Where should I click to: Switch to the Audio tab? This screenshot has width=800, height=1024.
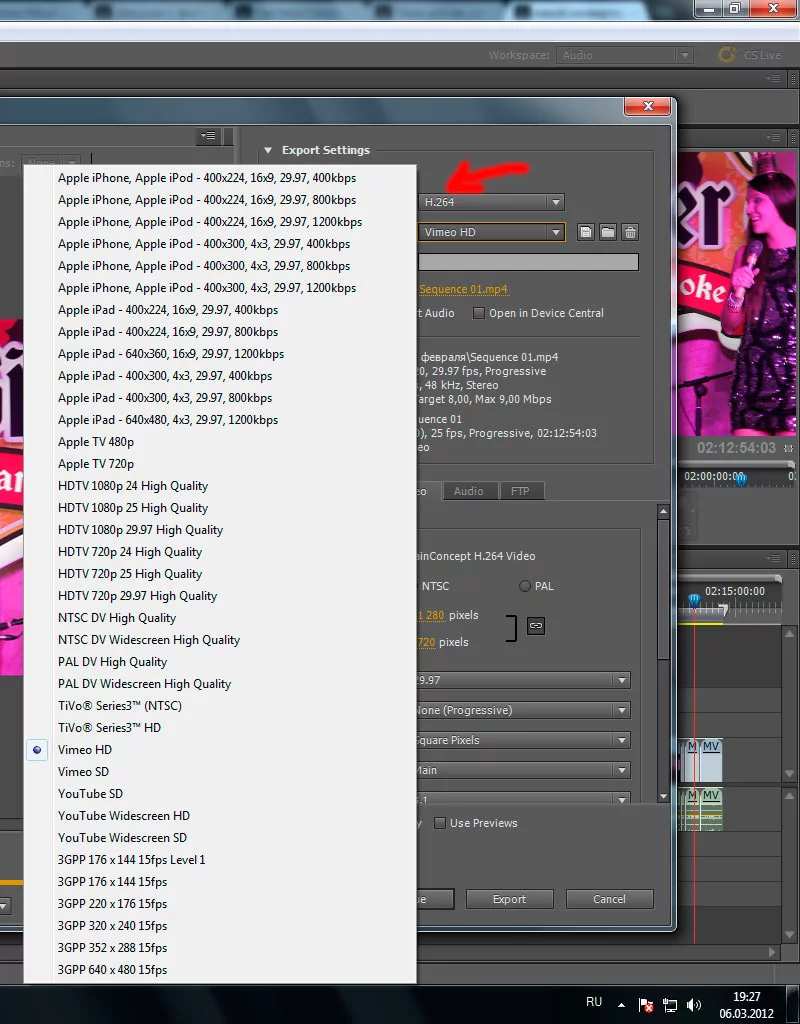(x=469, y=491)
